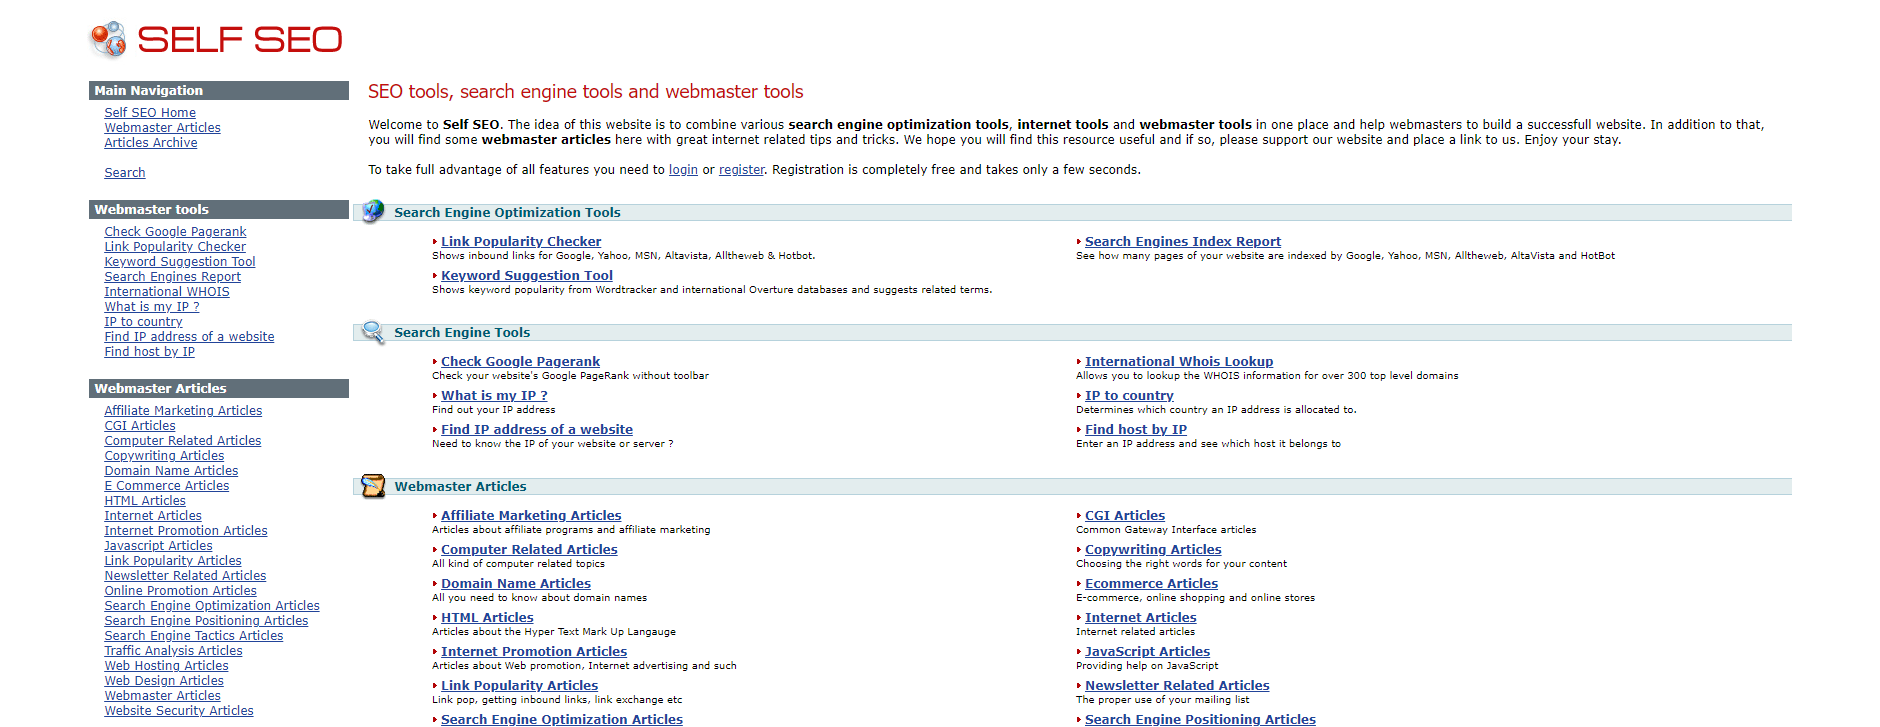This screenshot has width=1880, height=727.
Task: Open Web Hosting Articles in sidebar
Action: click(166, 666)
